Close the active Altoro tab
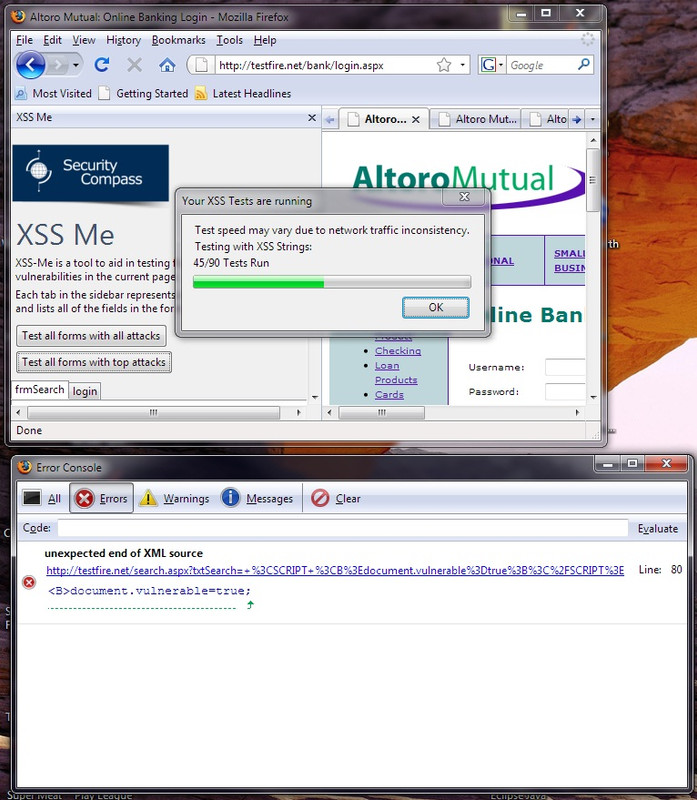The height and width of the screenshot is (800, 697). pos(416,119)
